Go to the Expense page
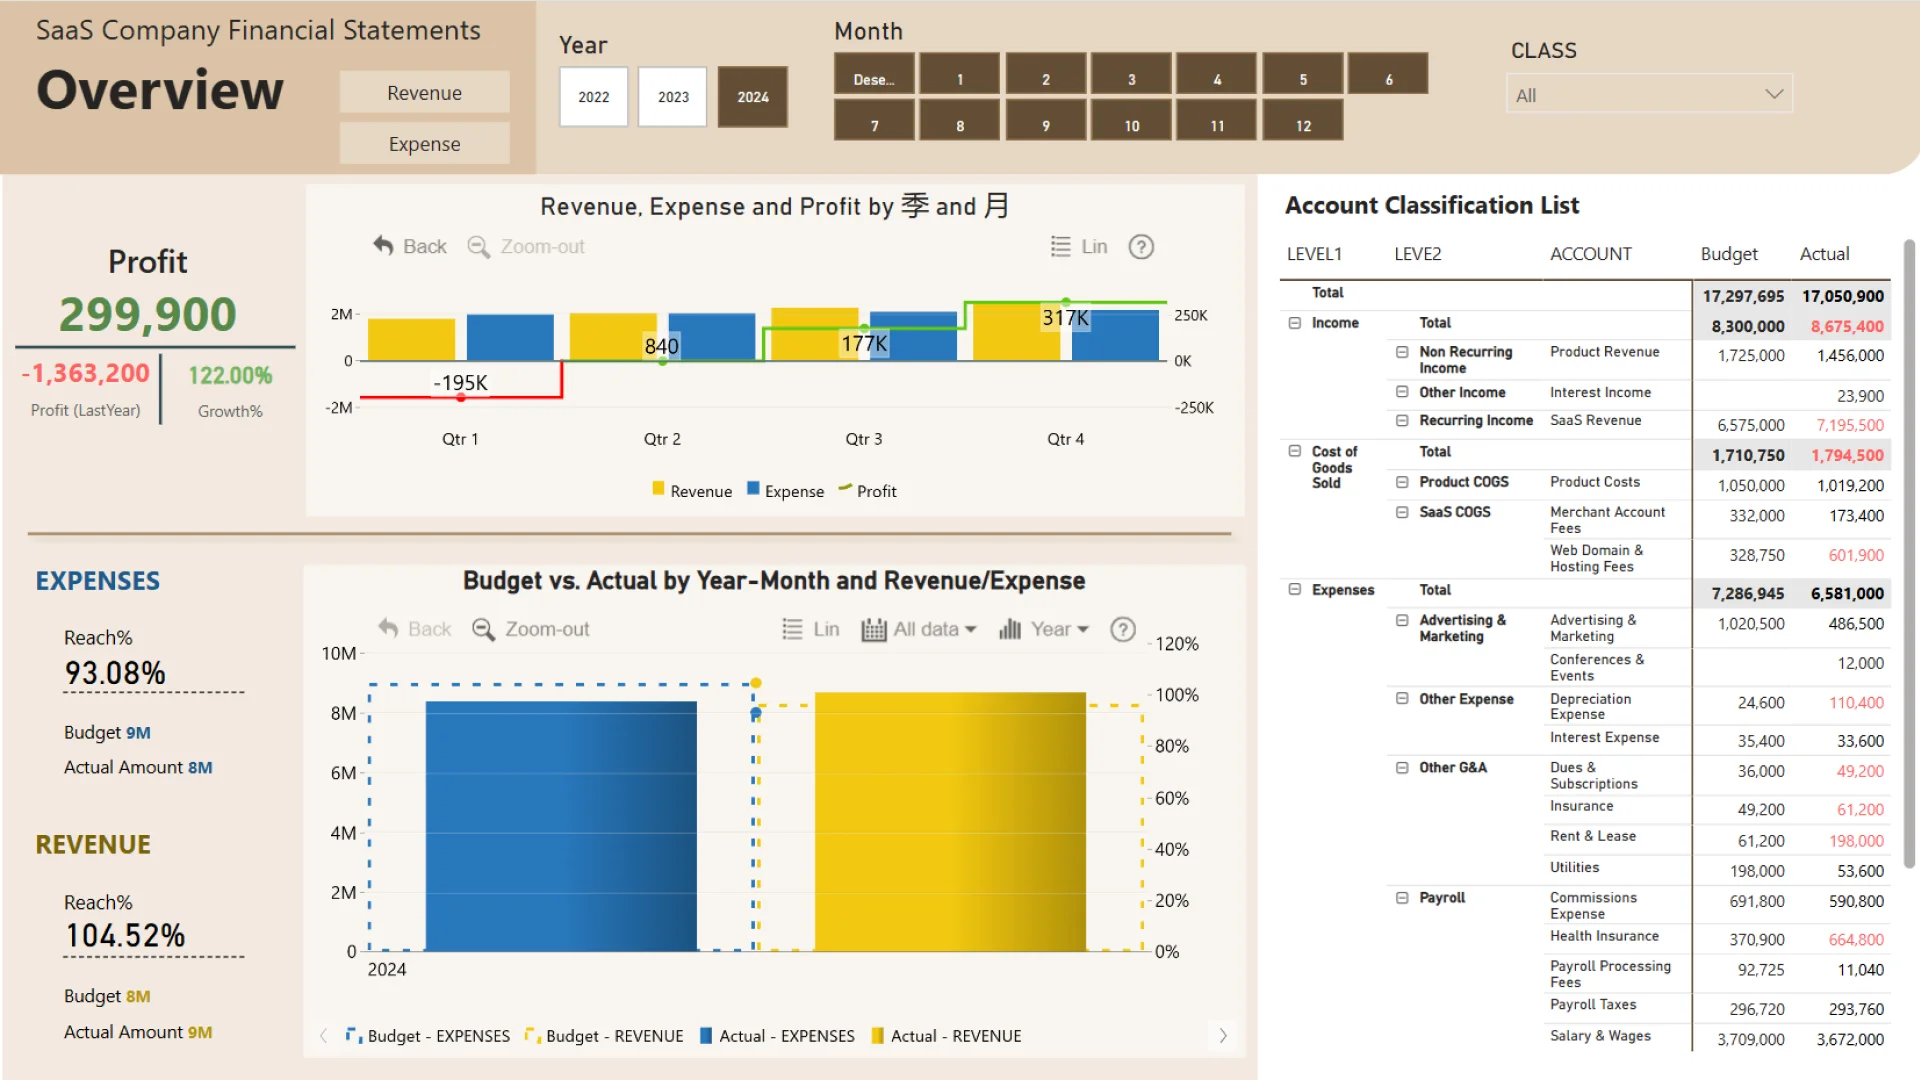1920x1080 pixels. click(x=424, y=144)
